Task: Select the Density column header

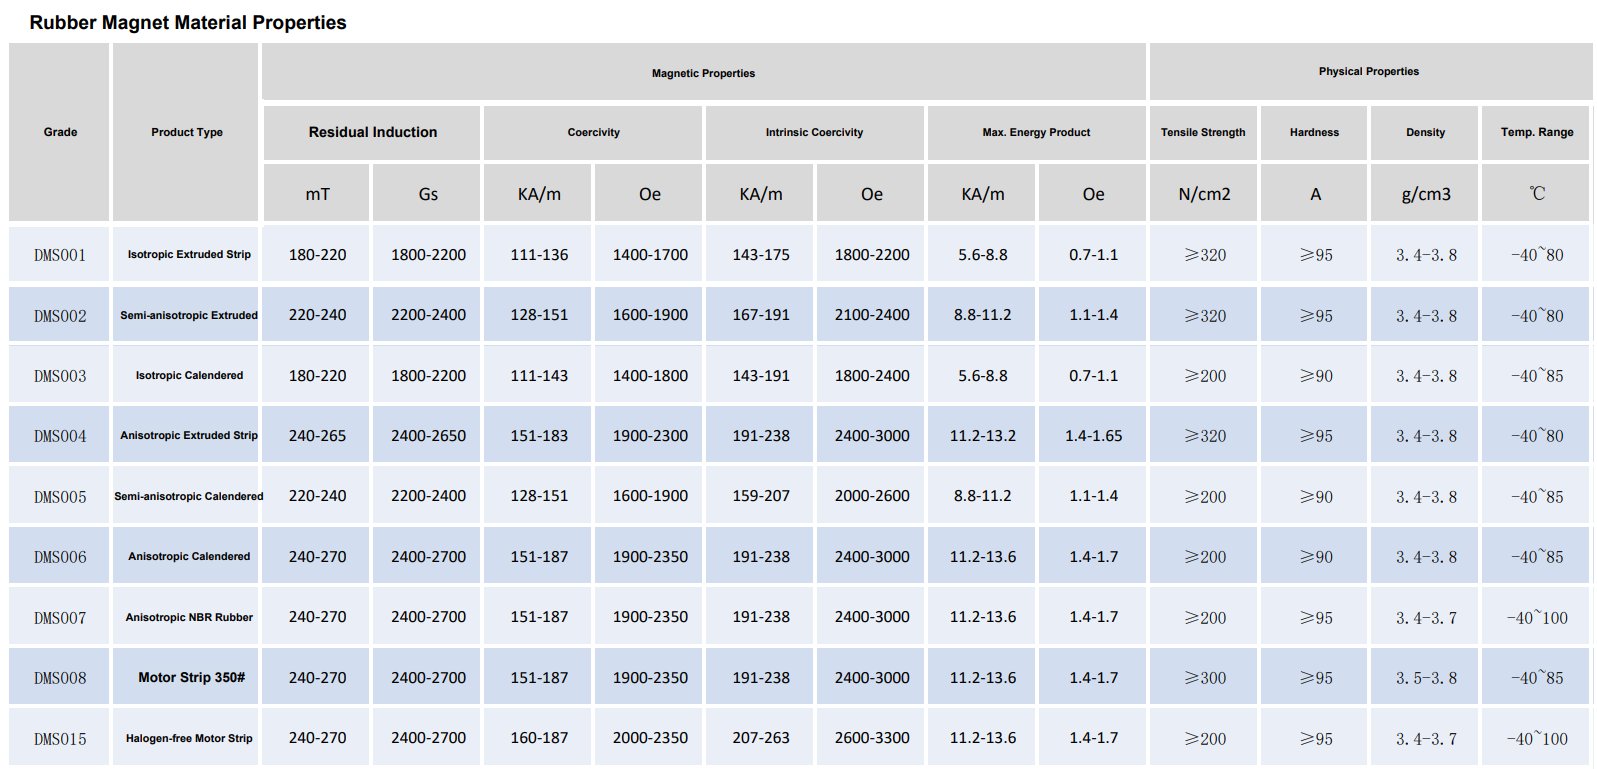Action: tap(1425, 132)
